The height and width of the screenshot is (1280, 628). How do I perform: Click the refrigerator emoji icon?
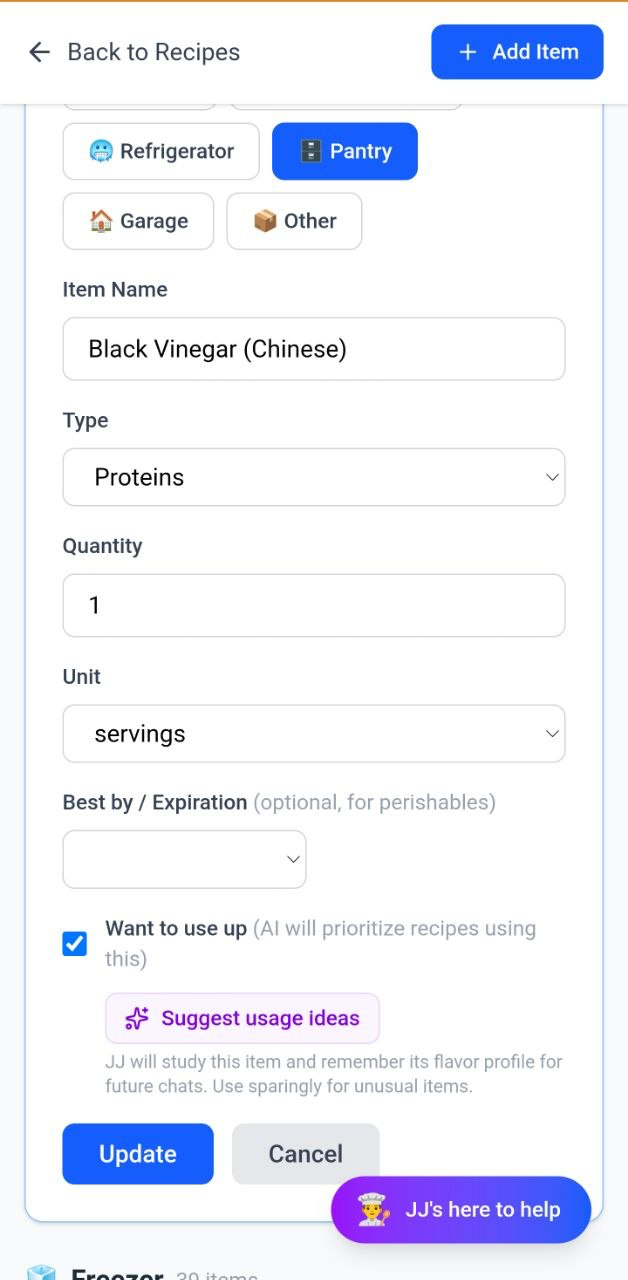coord(101,152)
